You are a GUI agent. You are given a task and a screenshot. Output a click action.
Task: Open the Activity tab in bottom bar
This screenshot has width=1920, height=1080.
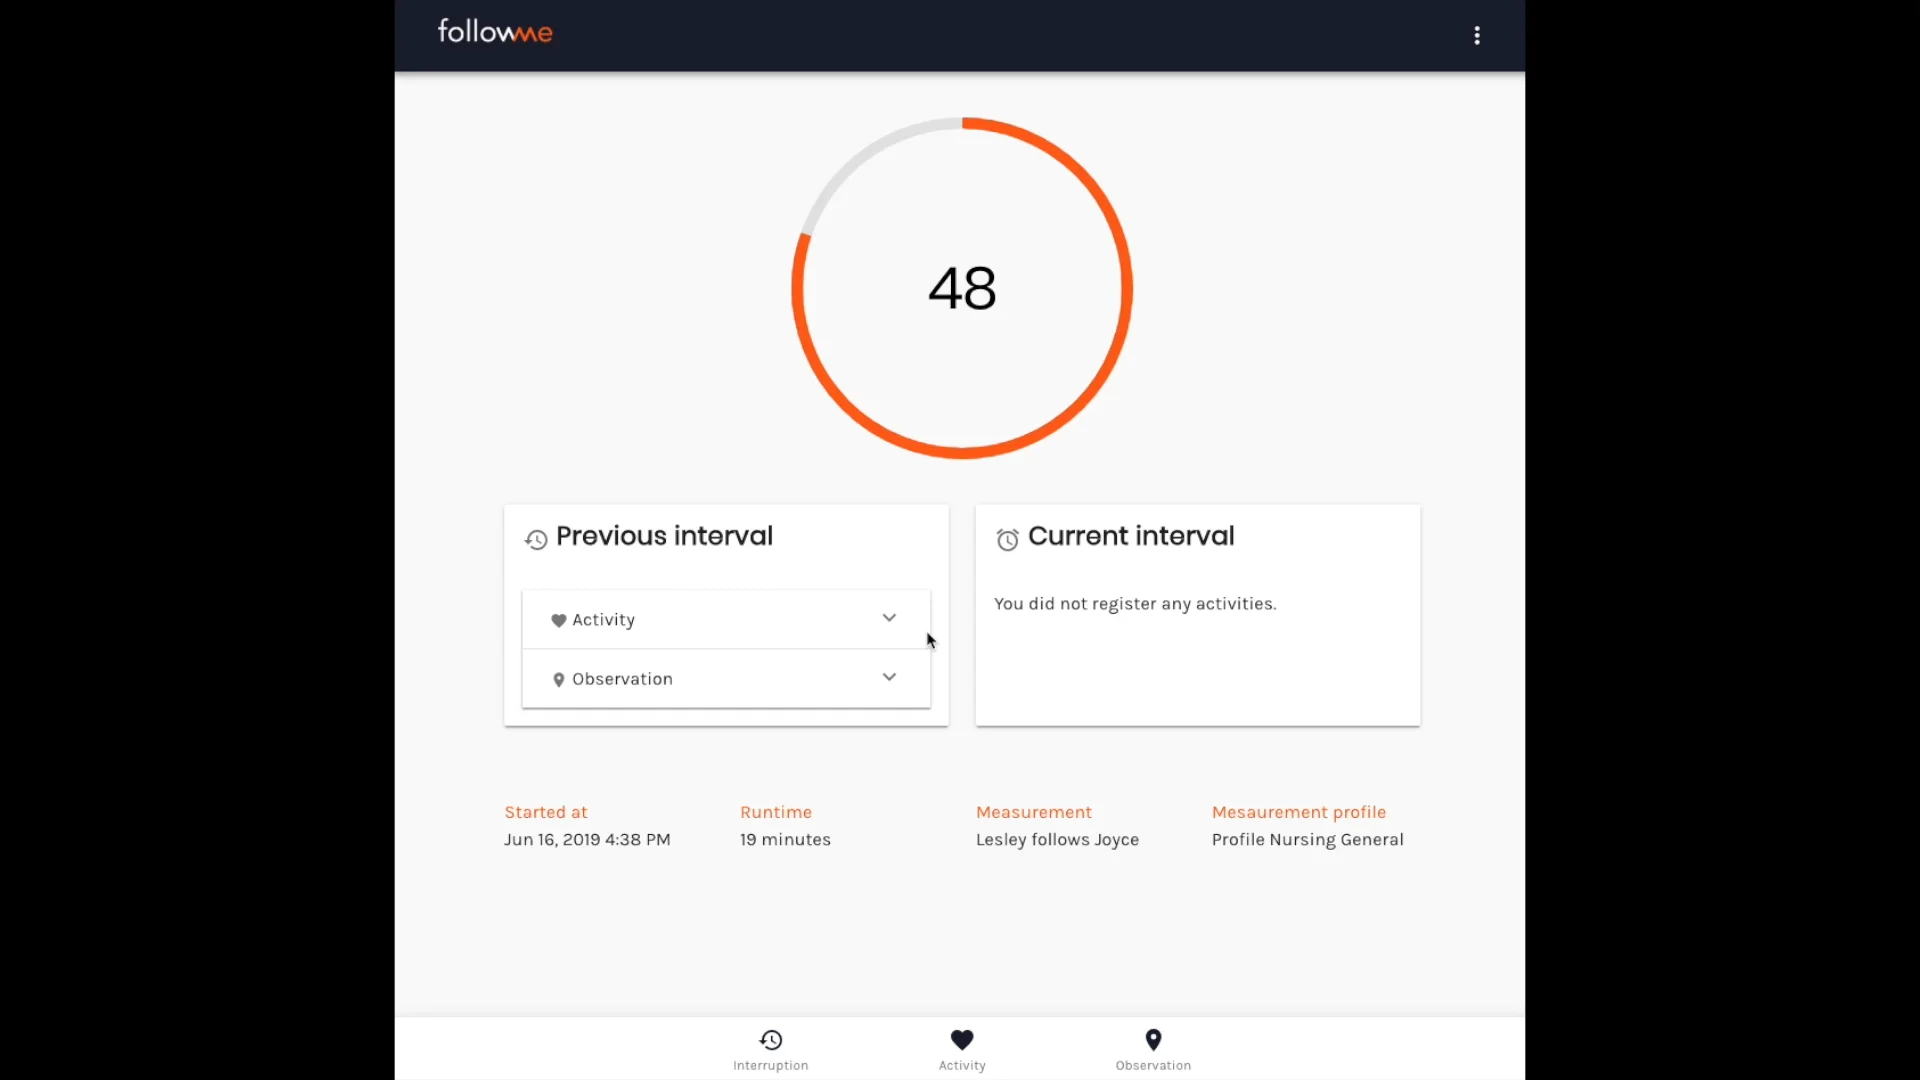click(x=962, y=1050)
